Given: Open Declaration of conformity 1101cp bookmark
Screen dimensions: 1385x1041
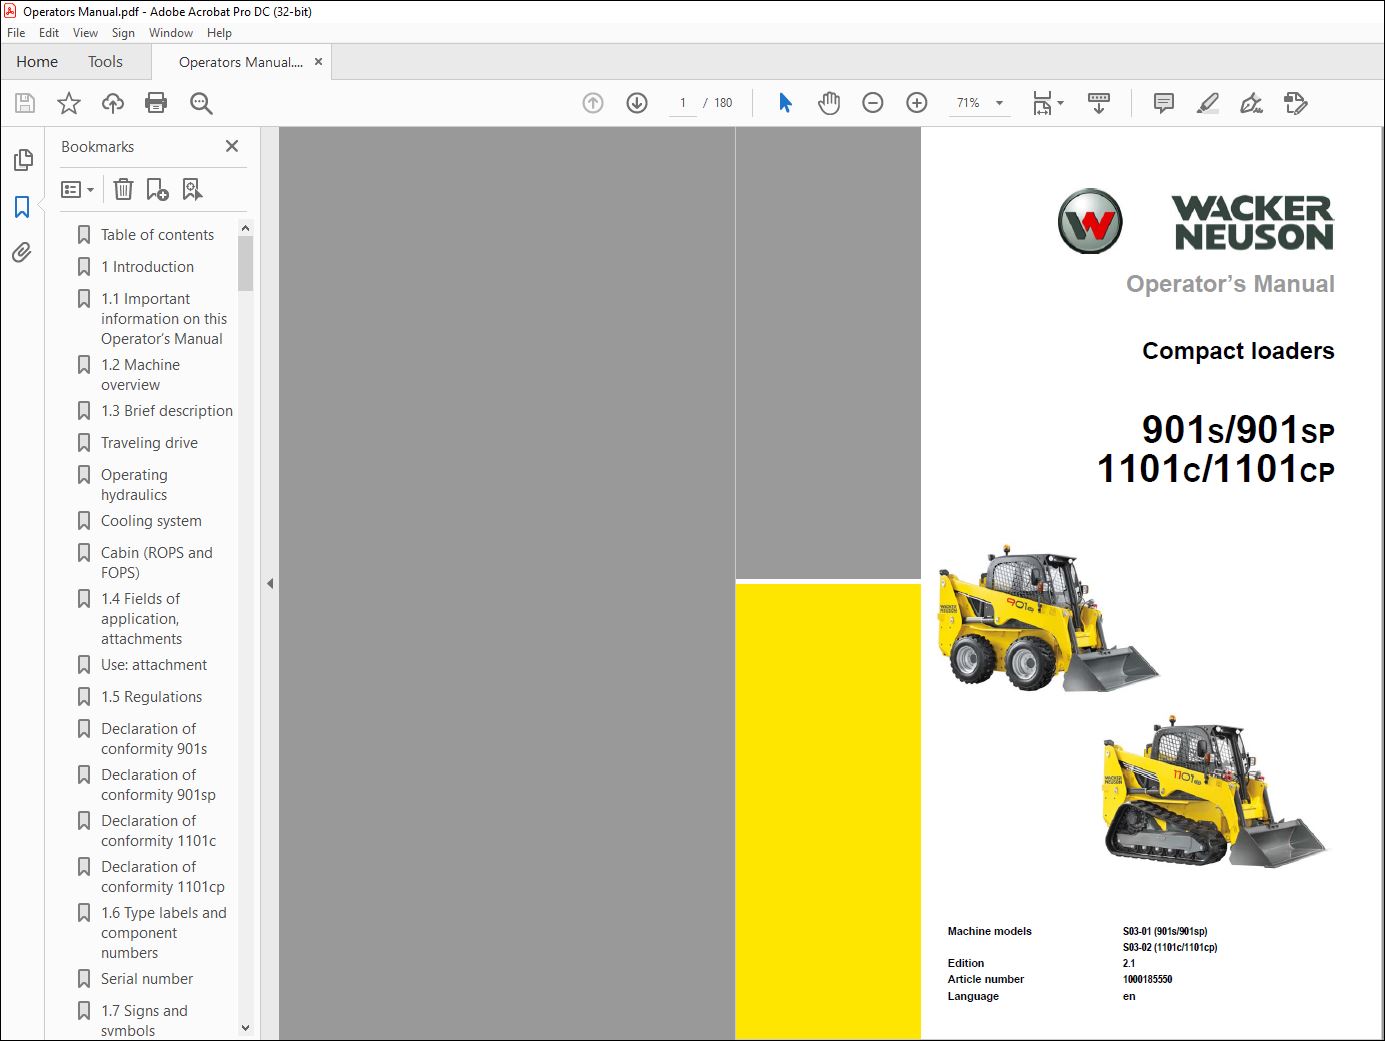Looking at the screenshot, I should coord(162,877).
